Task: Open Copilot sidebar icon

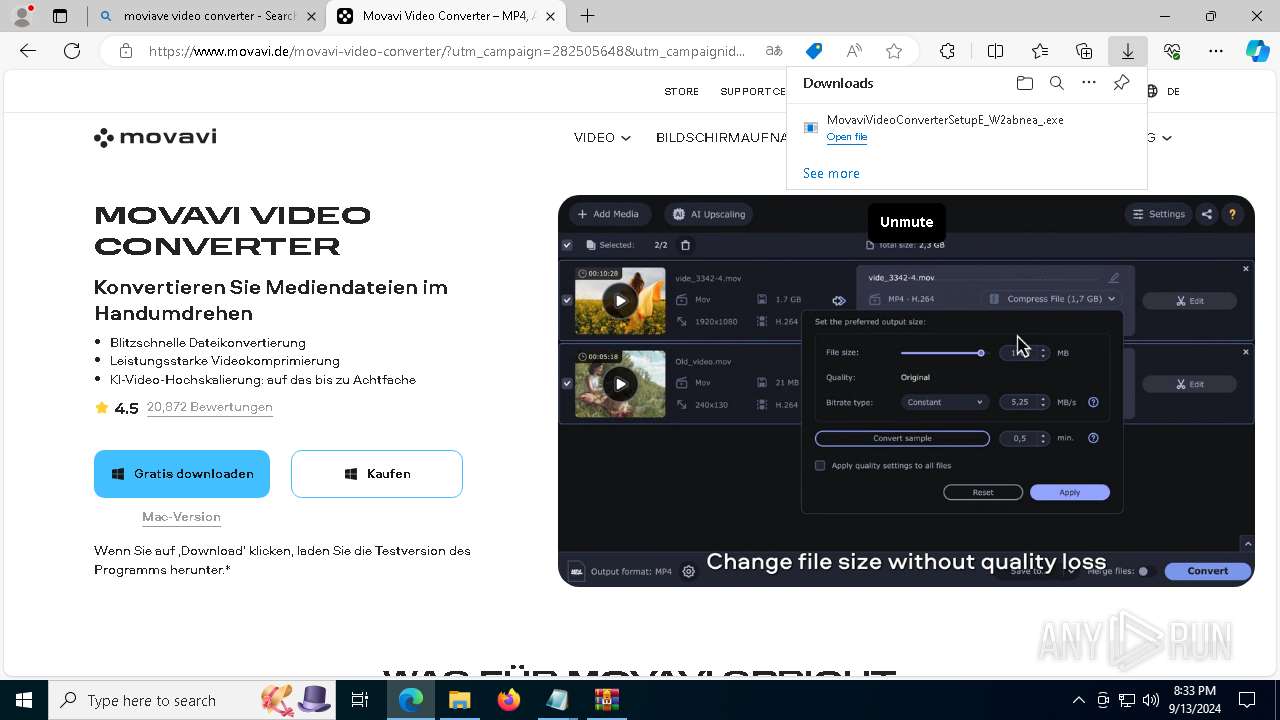Action: pos(1257,51)
